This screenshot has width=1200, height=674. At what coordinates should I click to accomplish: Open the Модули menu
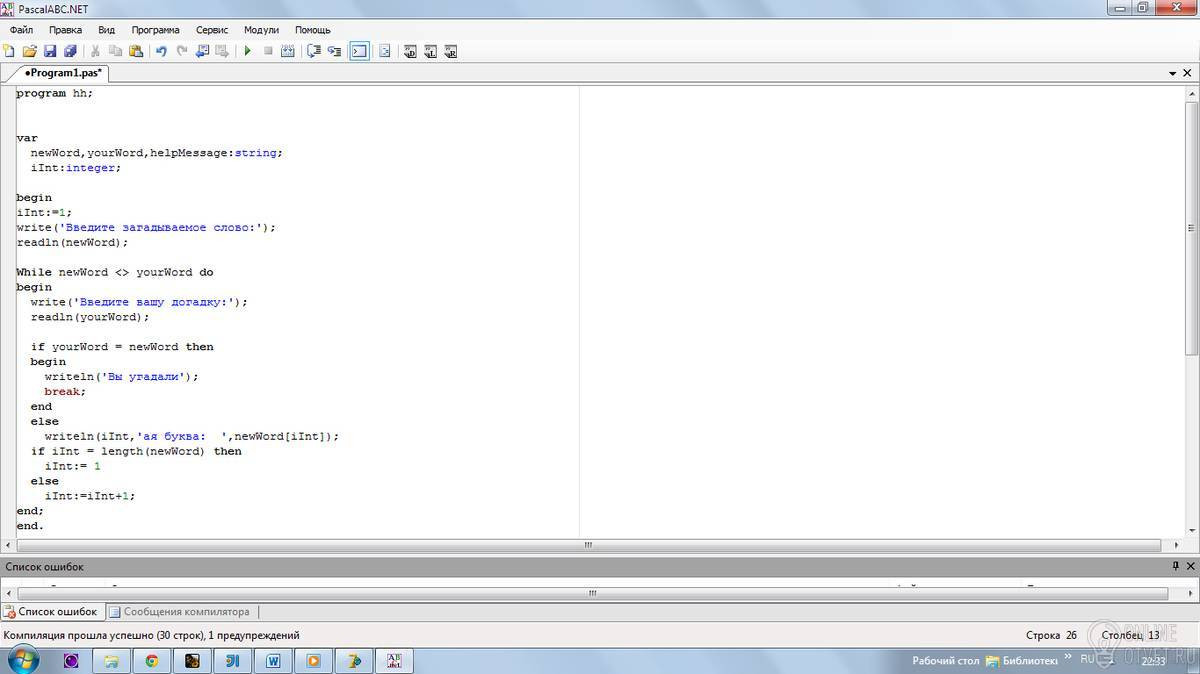pyautogui.click(x=261, y=30)
